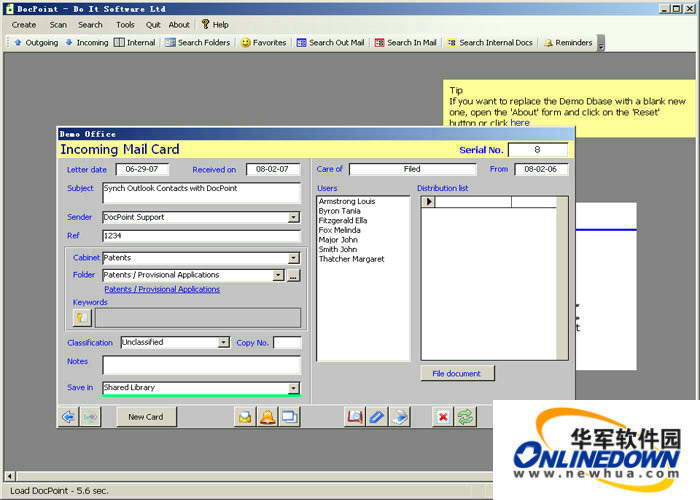Click the Care of field
The height and width of the screenshot is (500, 700).
(412, 169)
